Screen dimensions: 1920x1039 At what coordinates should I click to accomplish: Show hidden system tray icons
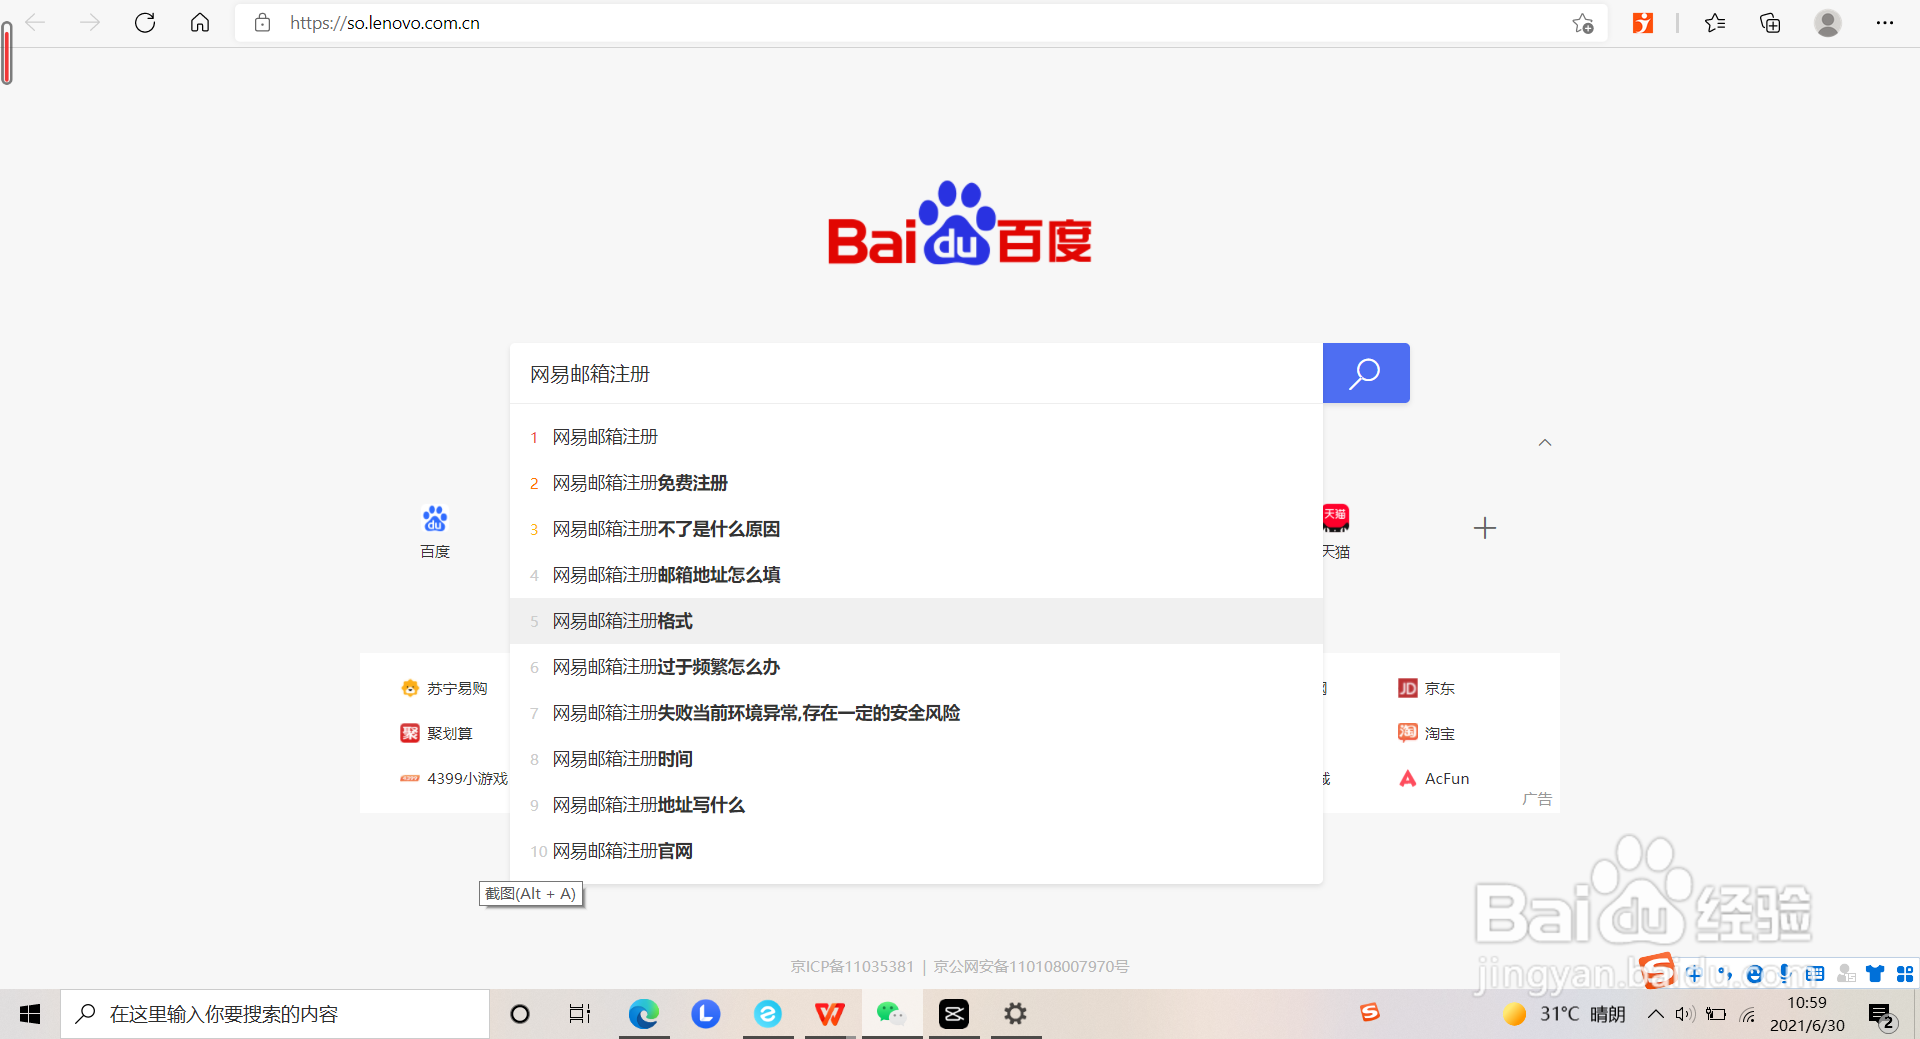point(1655,1014)
